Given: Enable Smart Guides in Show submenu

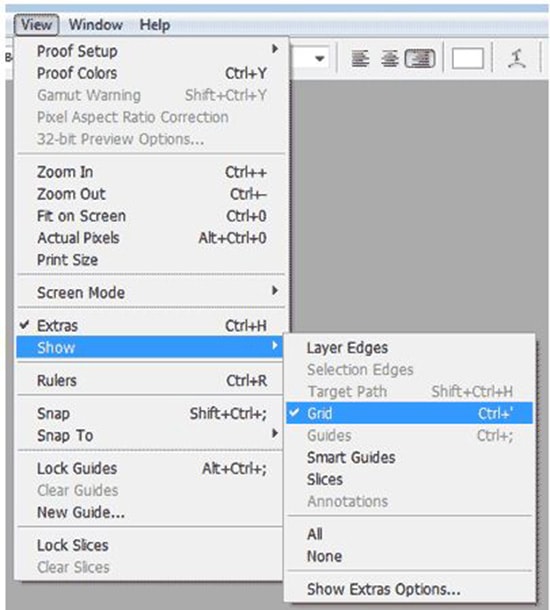Looking at the screenshot, I should coord(409,458).
